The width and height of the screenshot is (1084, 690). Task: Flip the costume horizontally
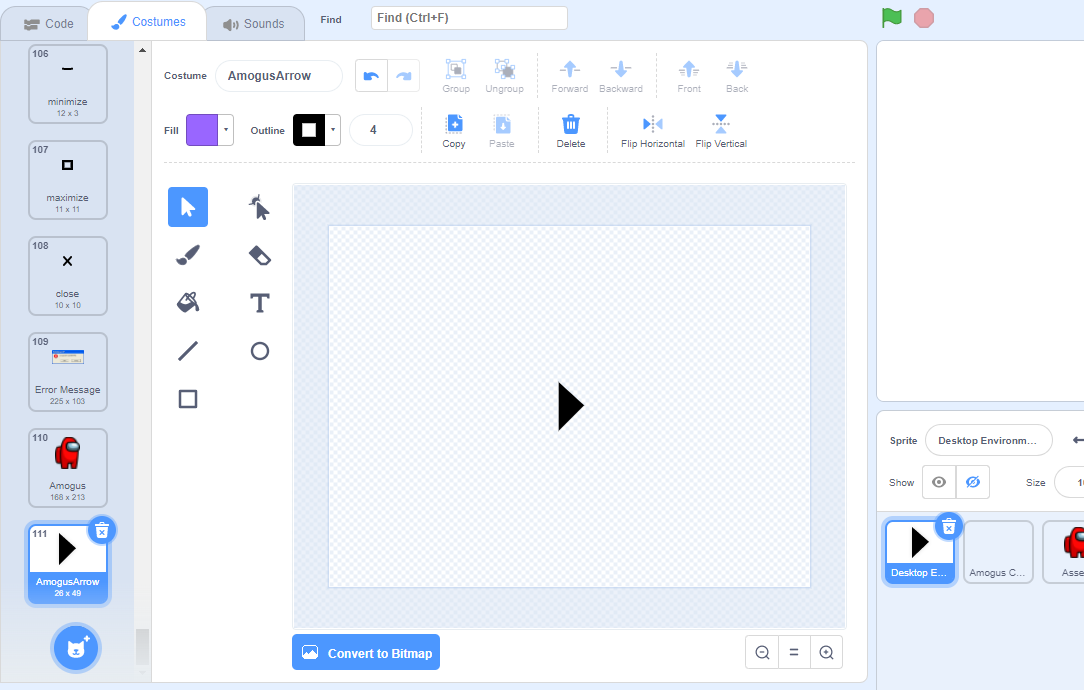click(653, 131)
